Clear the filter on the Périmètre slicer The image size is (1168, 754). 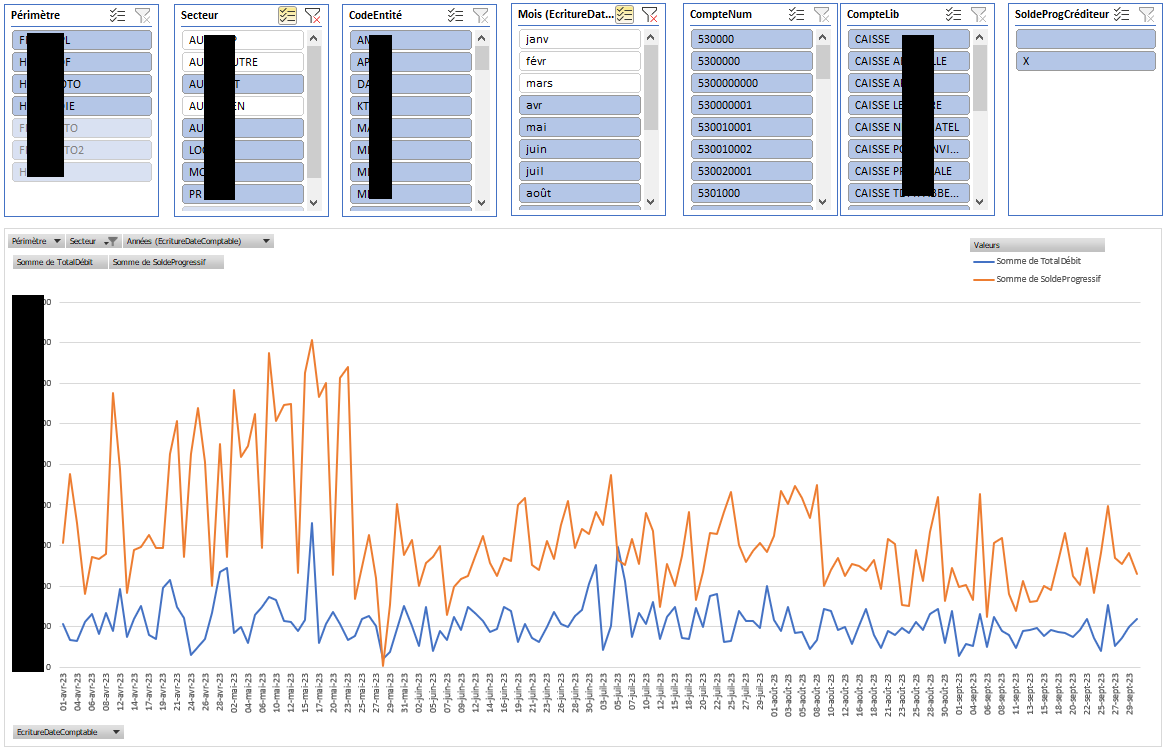point(142,15)
